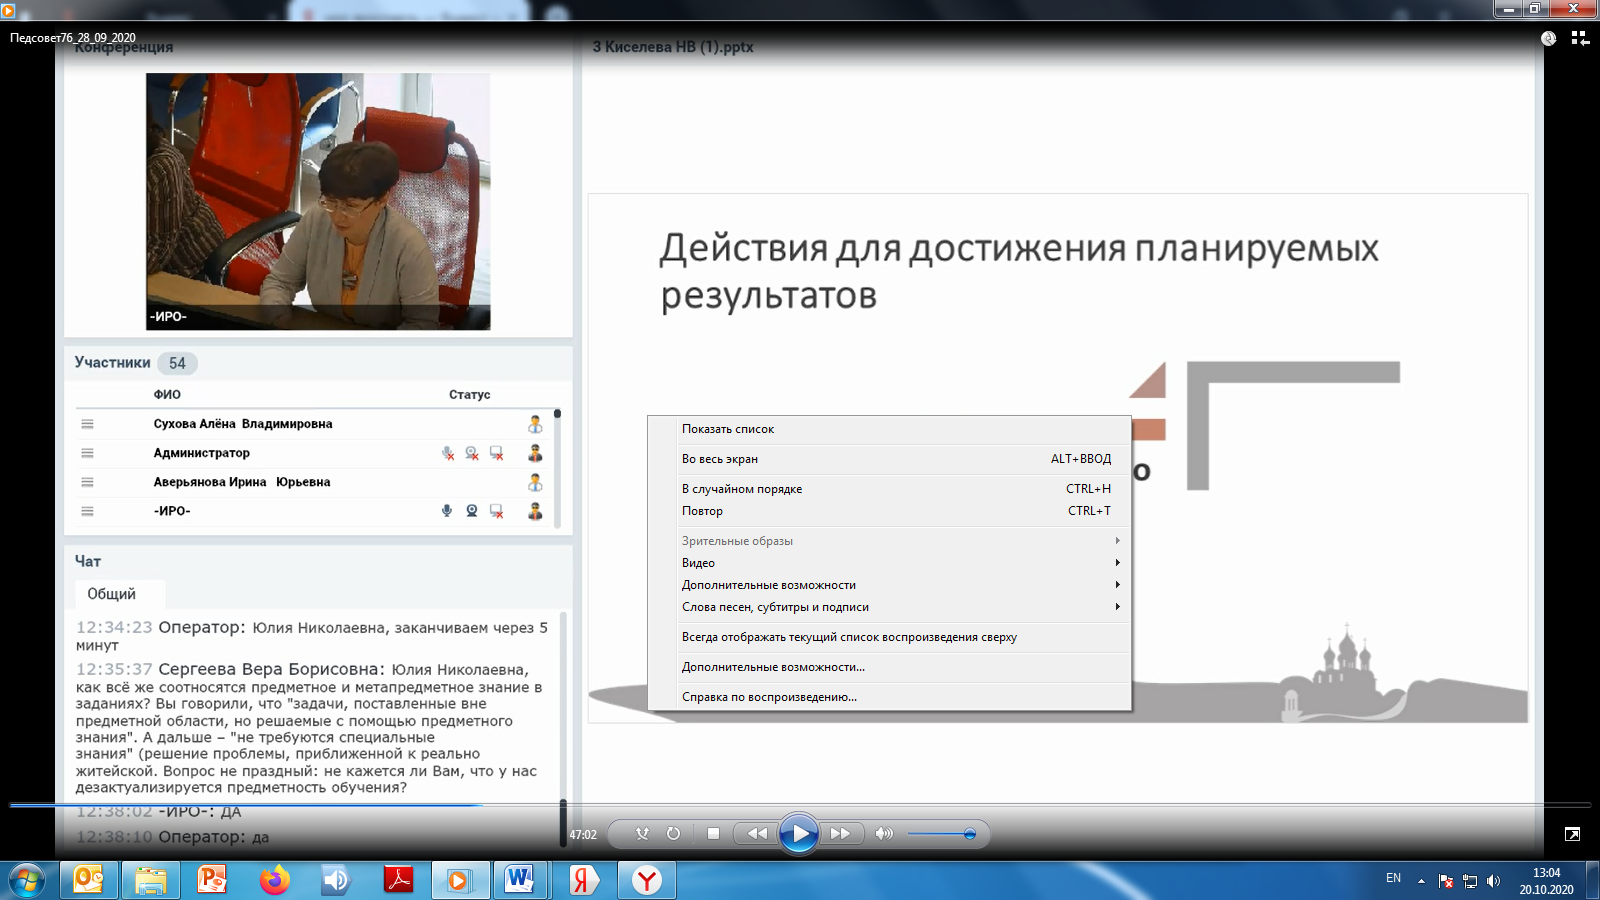Viewport: 1600px width, 900px height.
Task: Click "Аверьянова Ирина Юрьевна" participant name
Action: [x=242, y=482]
